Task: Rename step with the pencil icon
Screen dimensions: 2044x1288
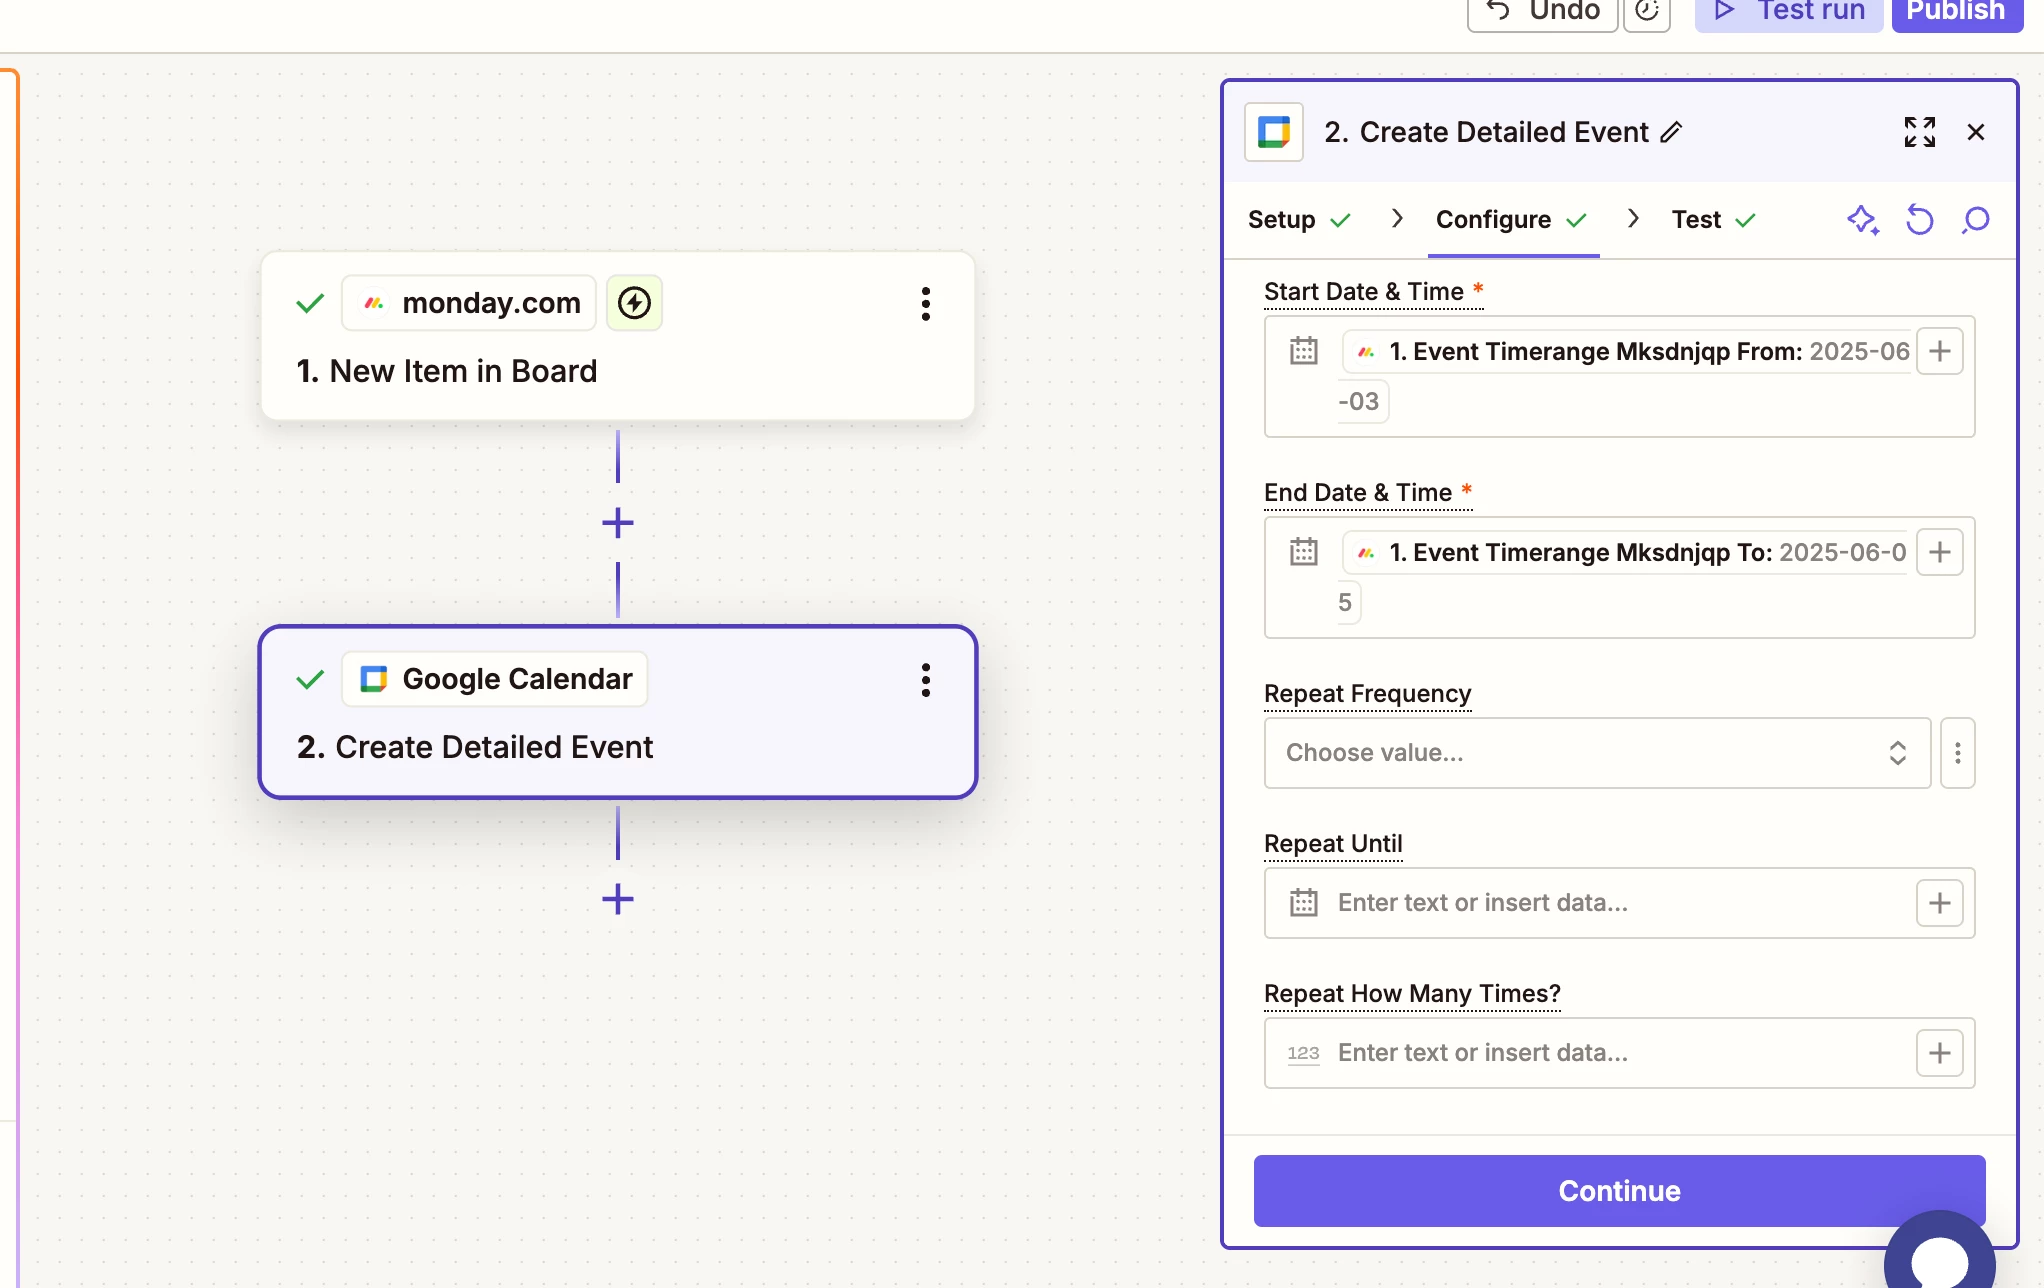Action: [x=1672, y=132]
